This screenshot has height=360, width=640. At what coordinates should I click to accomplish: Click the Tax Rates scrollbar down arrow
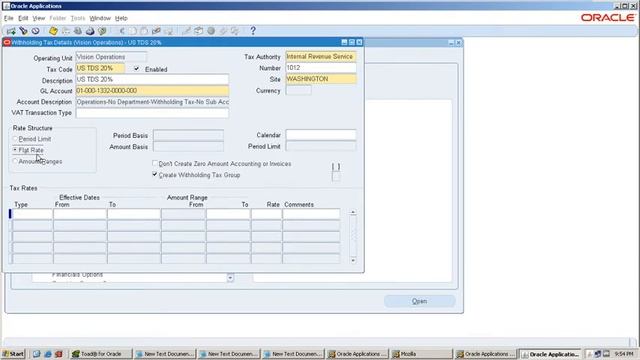tap(353, 260)
